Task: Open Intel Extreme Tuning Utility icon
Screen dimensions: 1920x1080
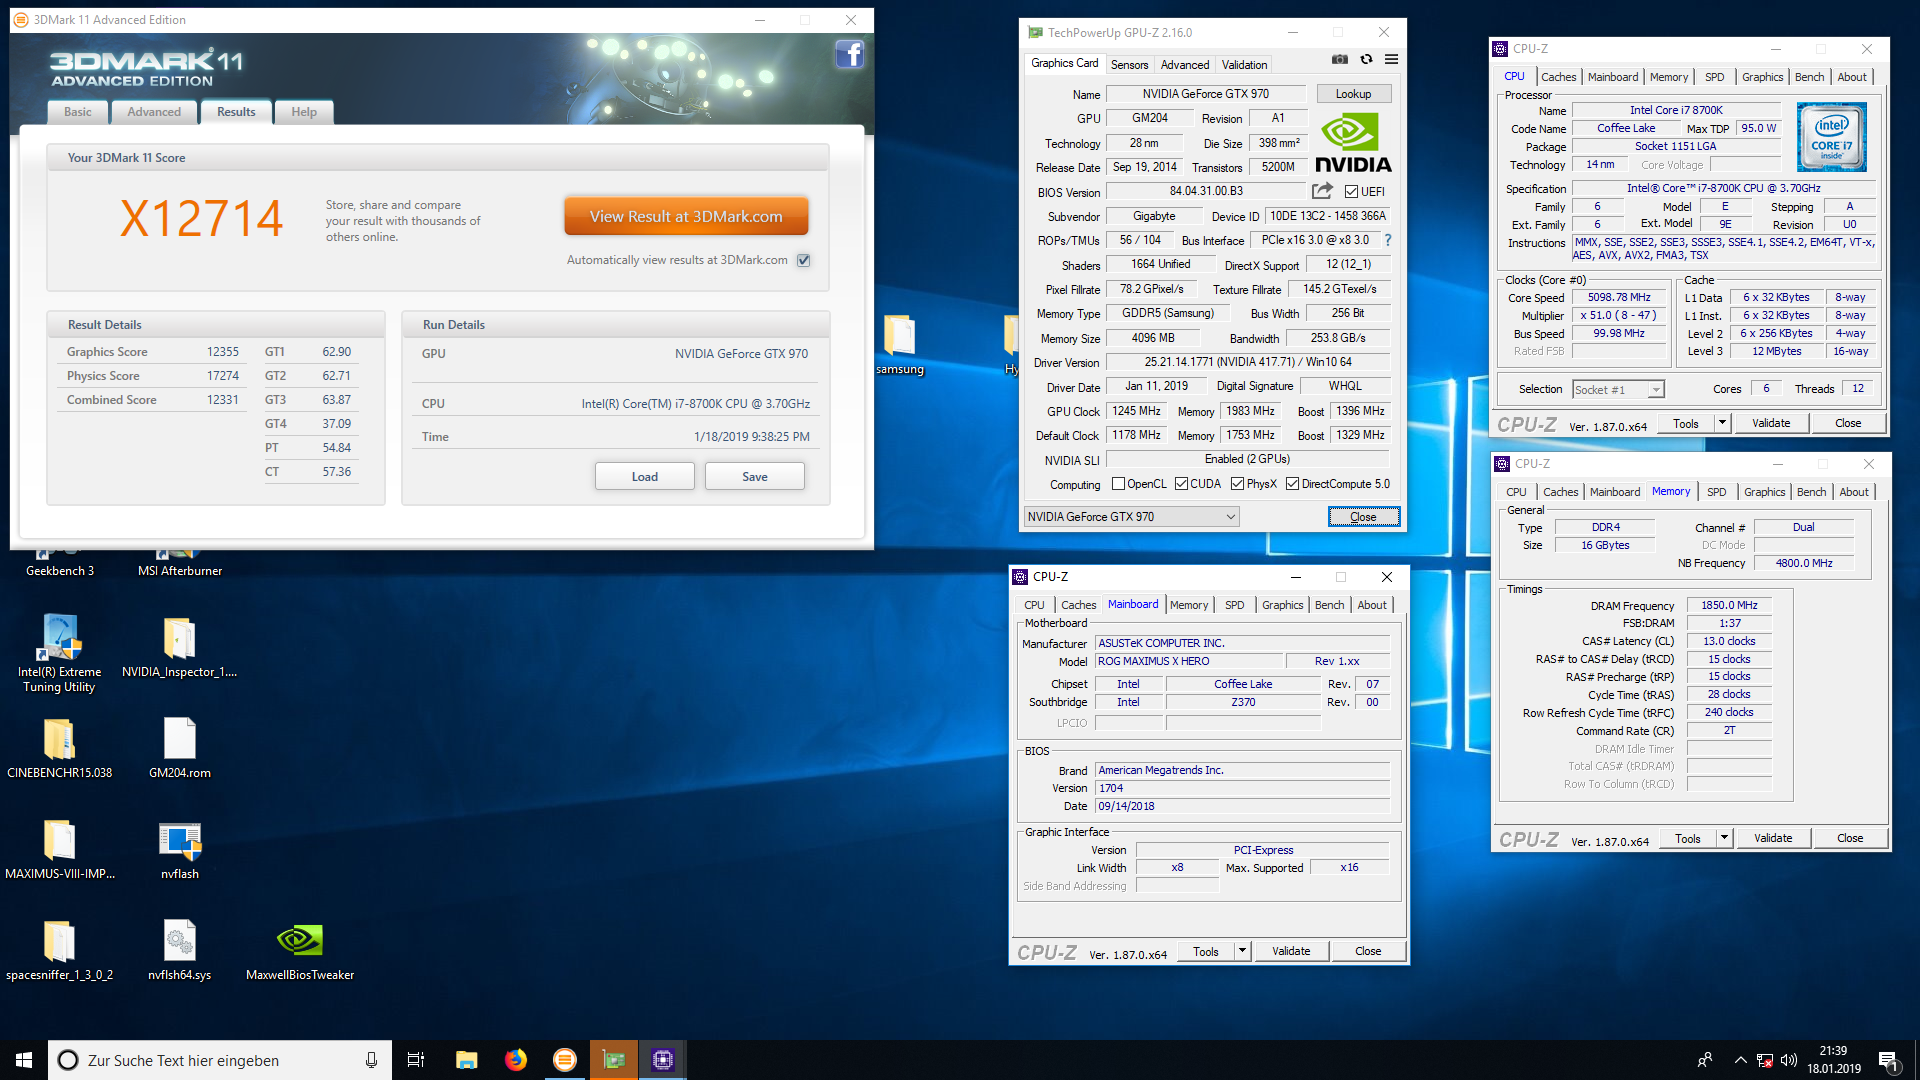Action: click(59, 653)
